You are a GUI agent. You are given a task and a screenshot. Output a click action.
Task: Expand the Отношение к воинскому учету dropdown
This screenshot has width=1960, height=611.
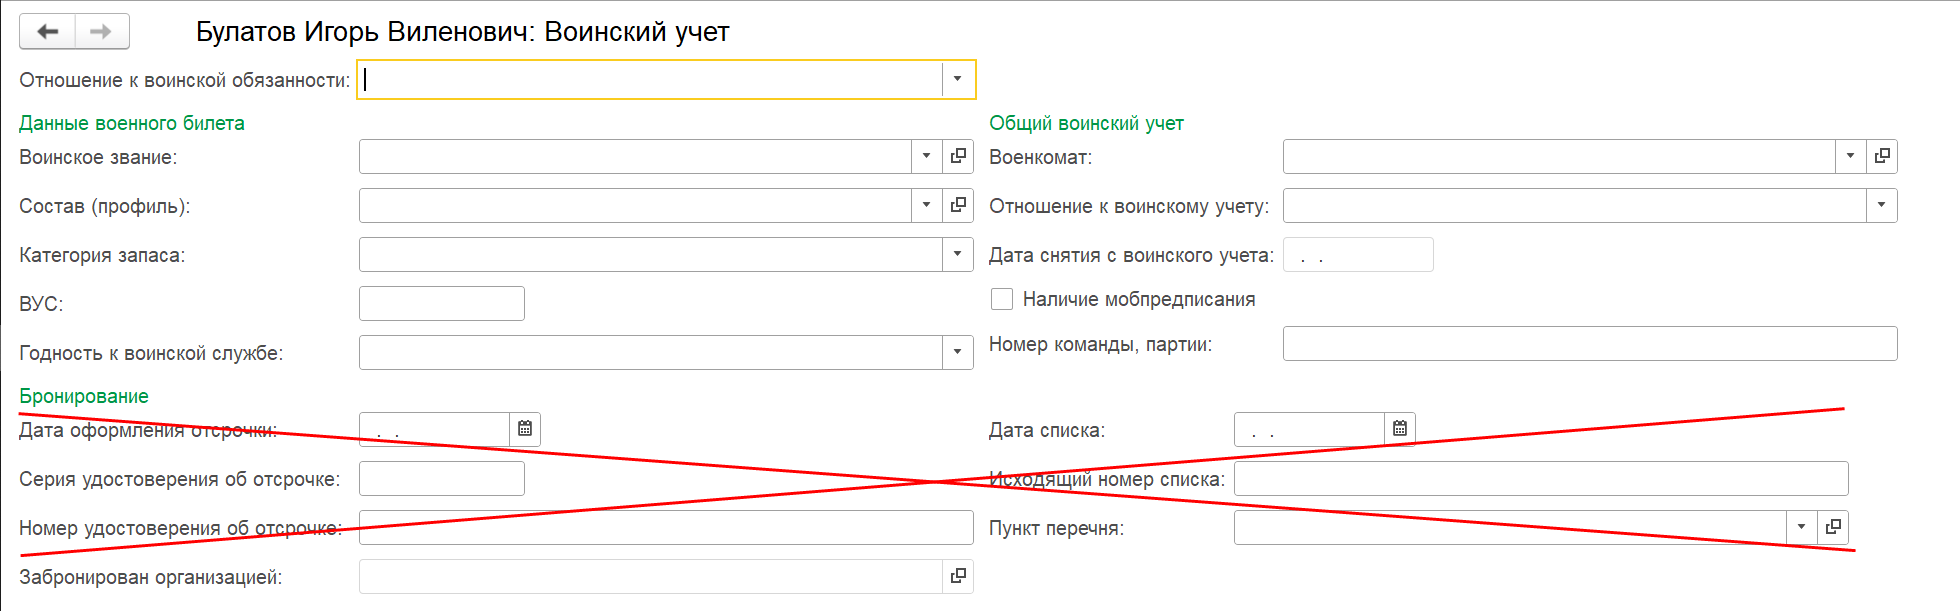(1881, 205)
